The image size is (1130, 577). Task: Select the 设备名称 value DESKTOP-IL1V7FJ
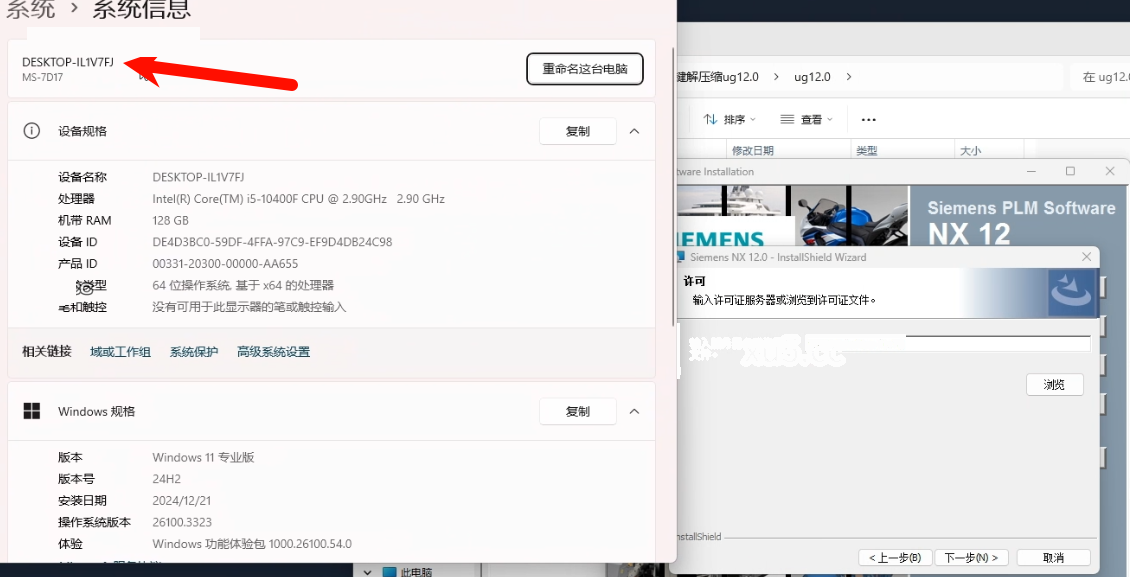pyautogui.click(x=198, y=177)
